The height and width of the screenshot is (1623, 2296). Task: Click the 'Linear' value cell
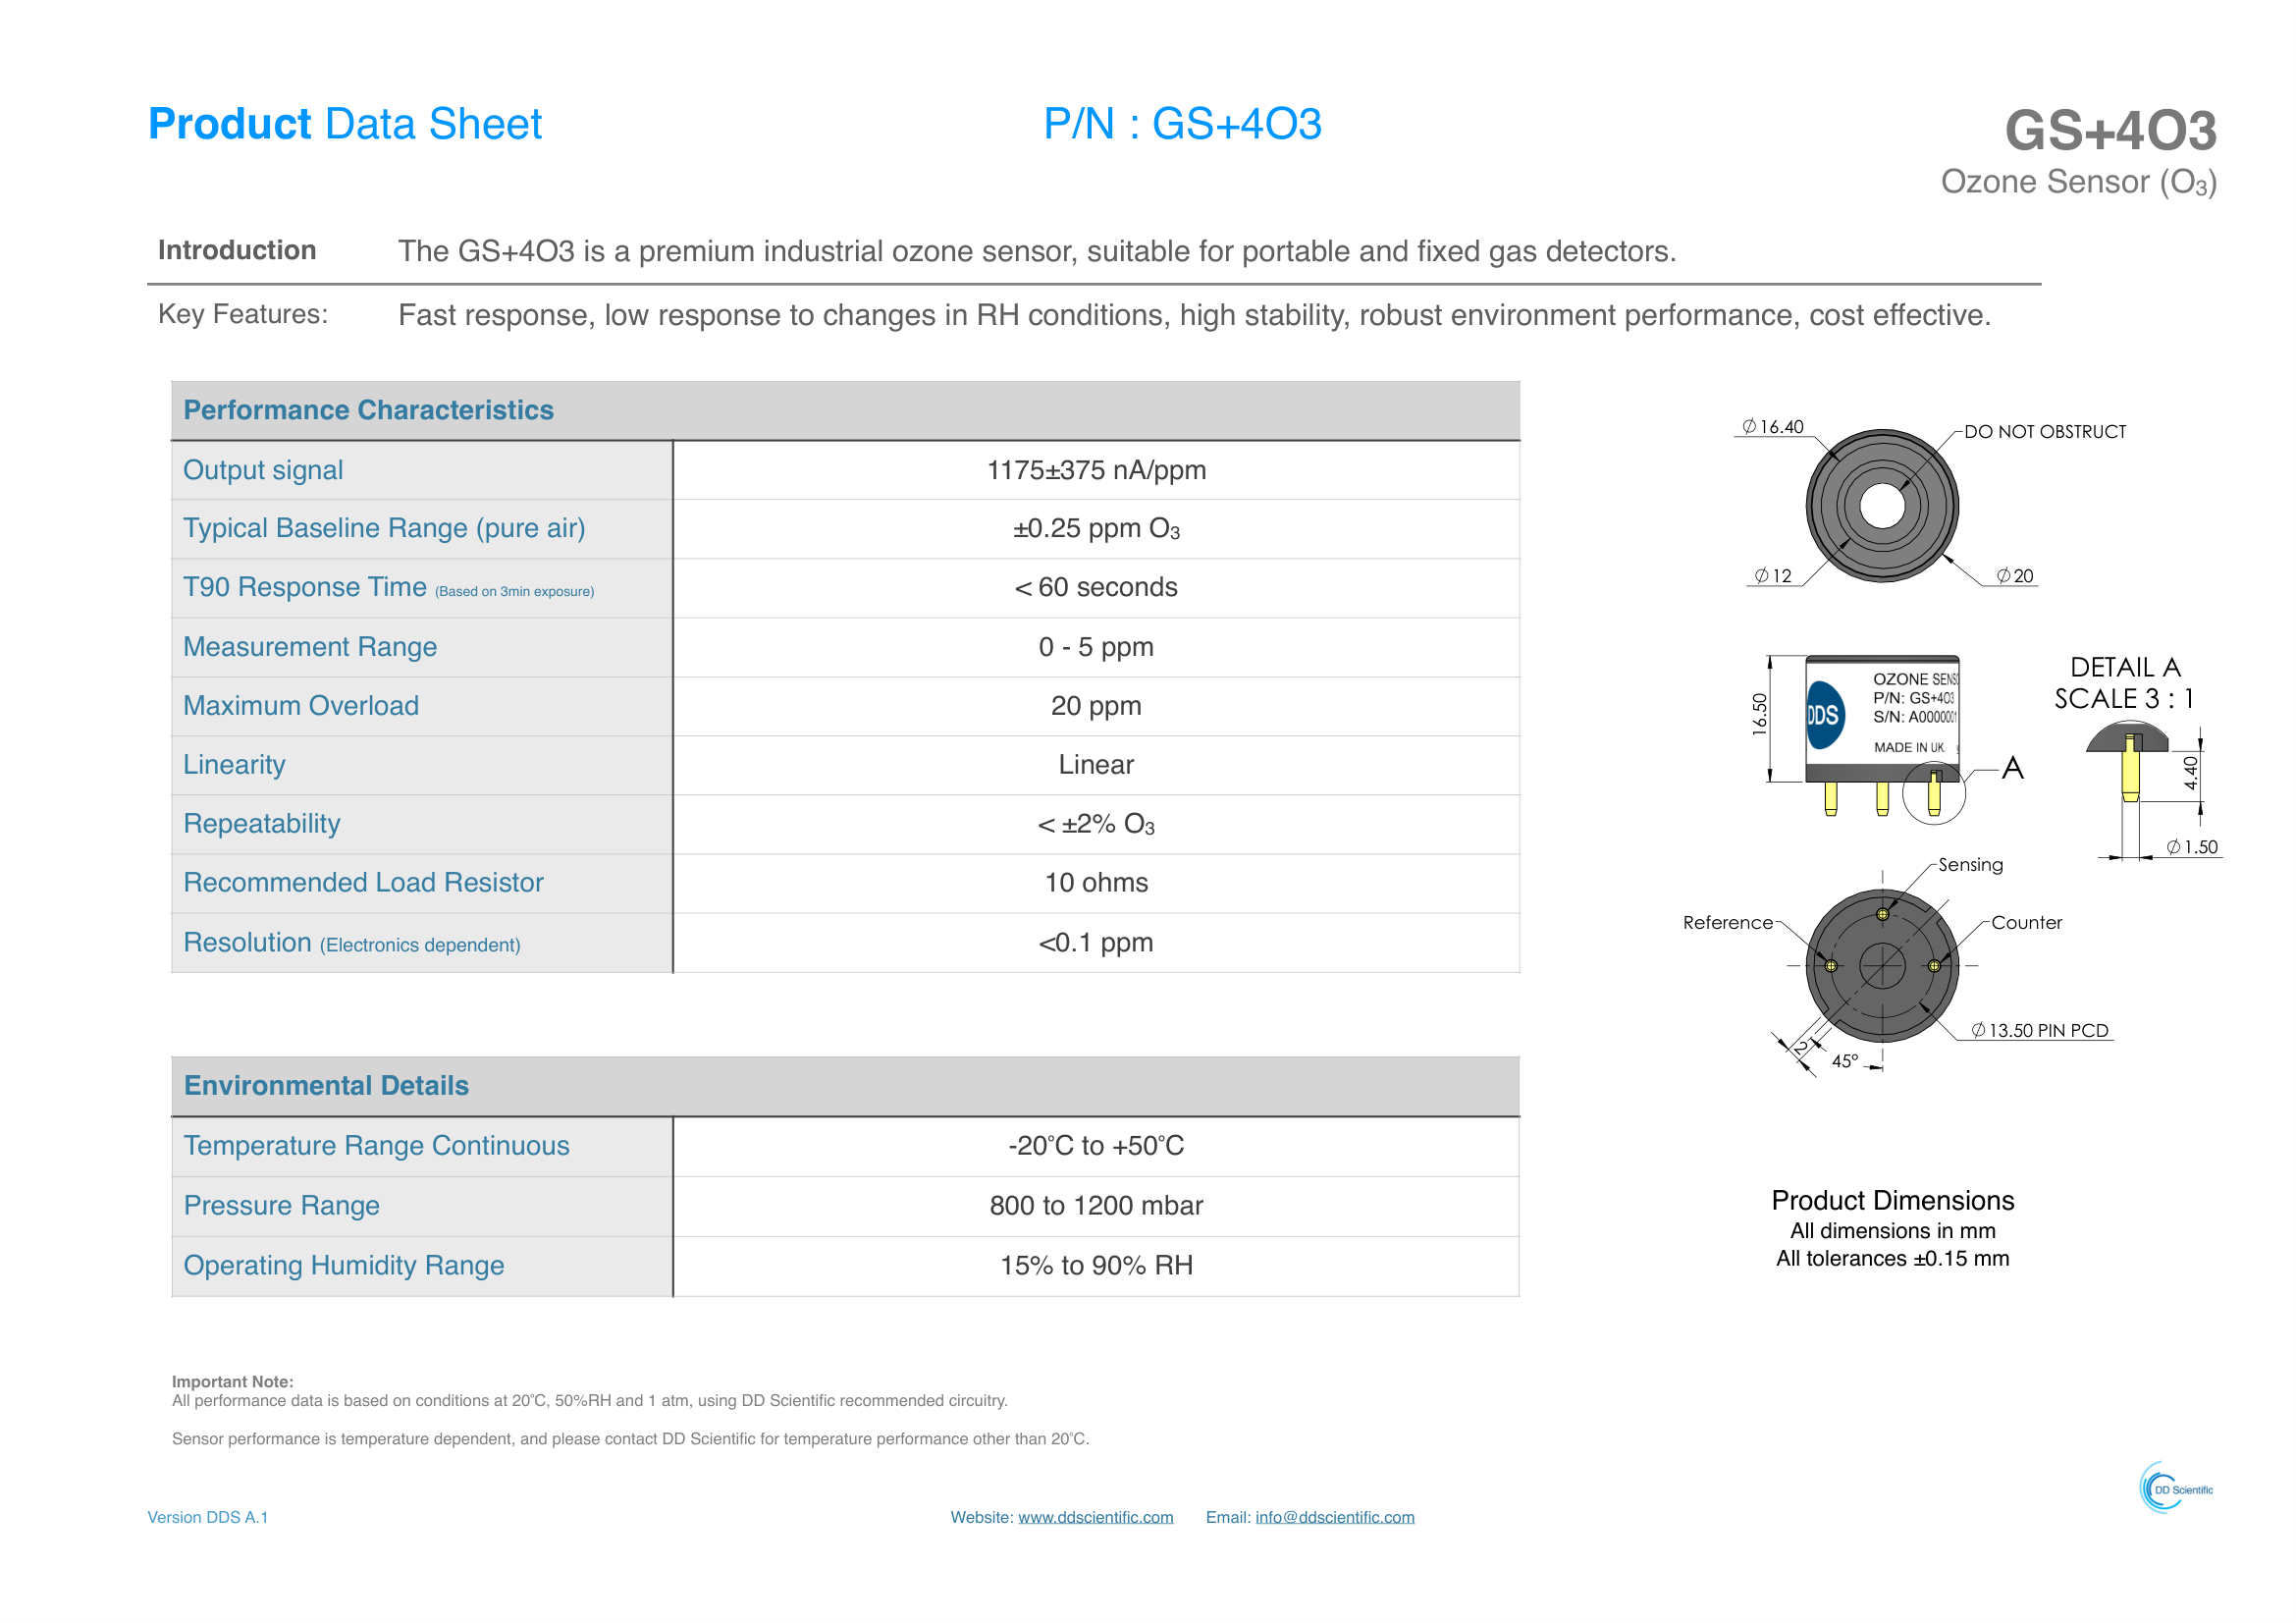1096,765
